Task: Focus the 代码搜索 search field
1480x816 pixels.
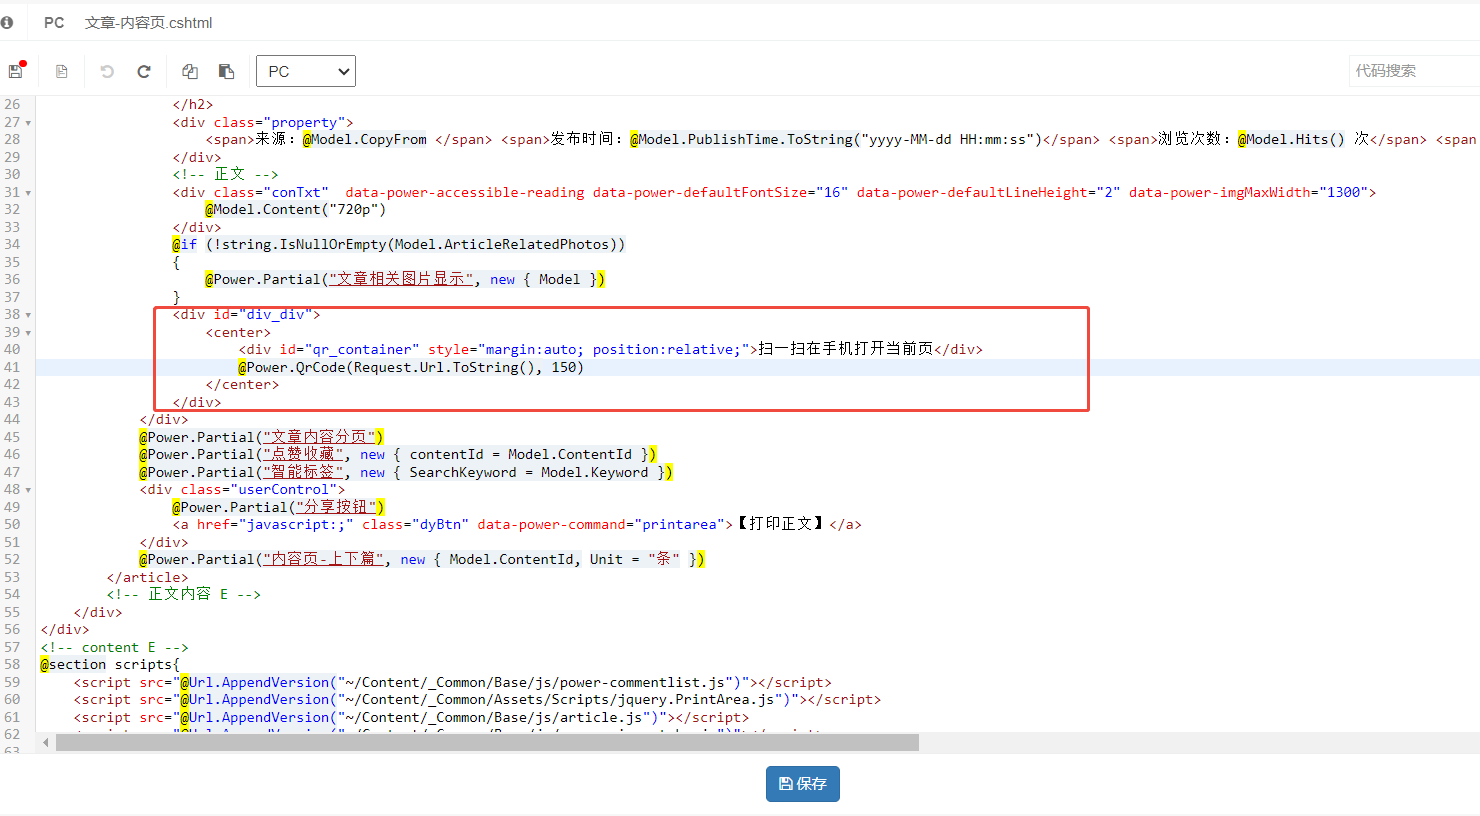Action: (x=1412, y=71)
